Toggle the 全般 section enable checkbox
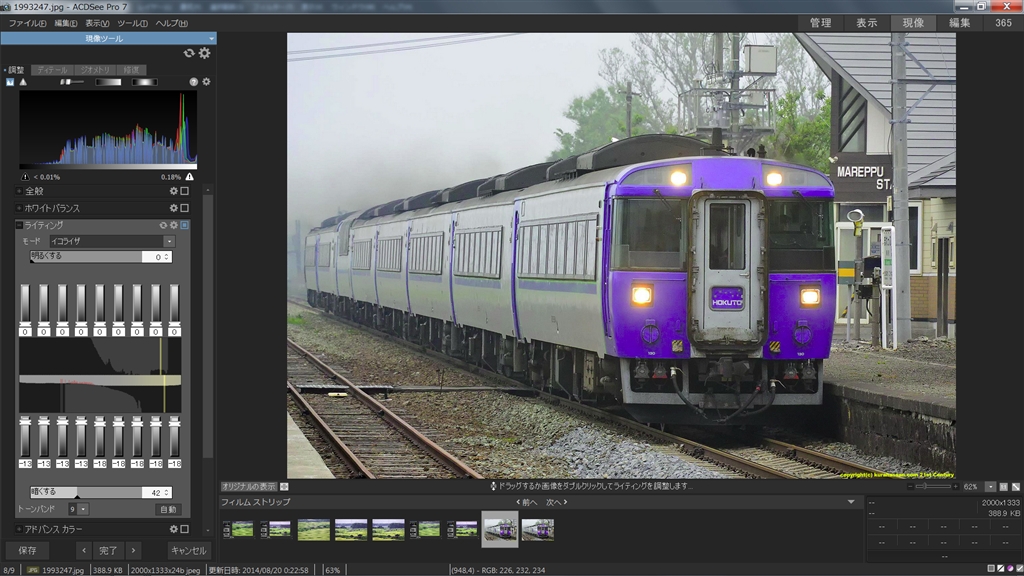1024x576 pixels. pos(184,191)
